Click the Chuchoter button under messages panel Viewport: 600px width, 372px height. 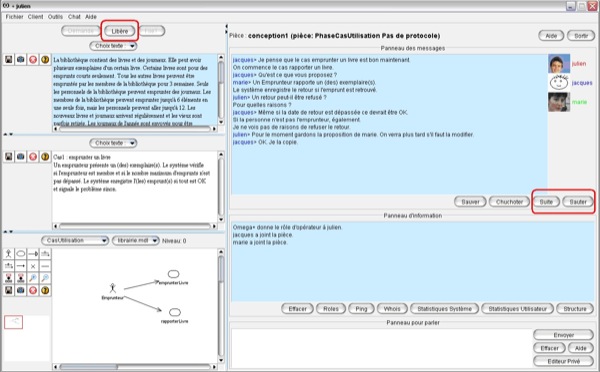[x=509, y=202]
